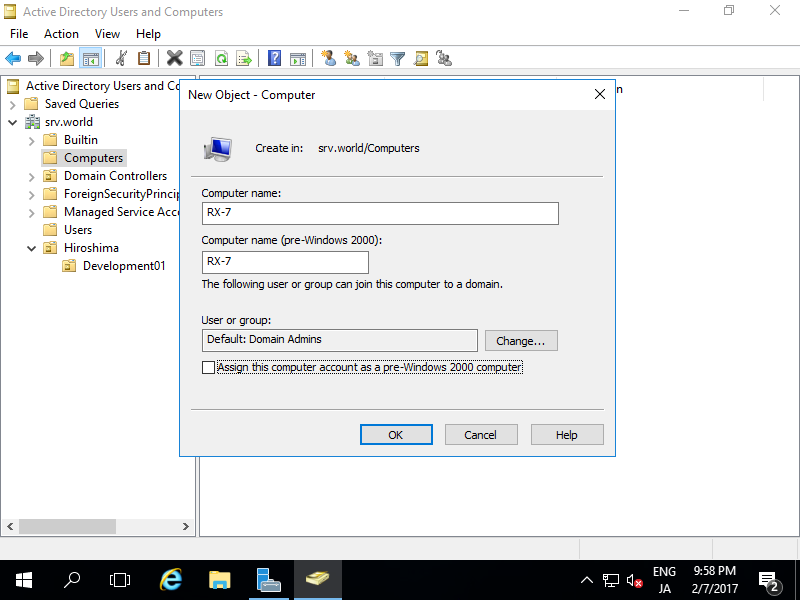Viewport: 800px width, 600px height.
Task: Select the Development01 OU
Action: (x=124, y=266)
